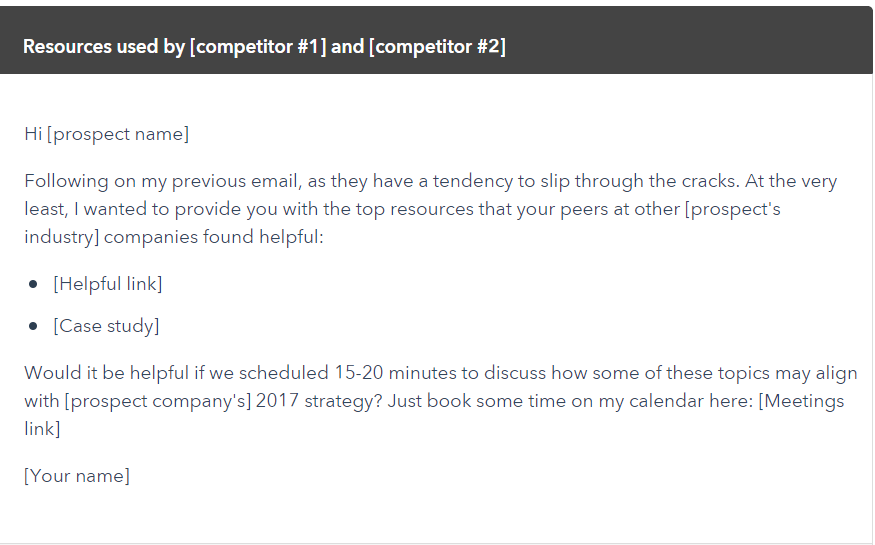Click the second bullet point marker
The image size is (875, 545).
(x=33, y=326)
